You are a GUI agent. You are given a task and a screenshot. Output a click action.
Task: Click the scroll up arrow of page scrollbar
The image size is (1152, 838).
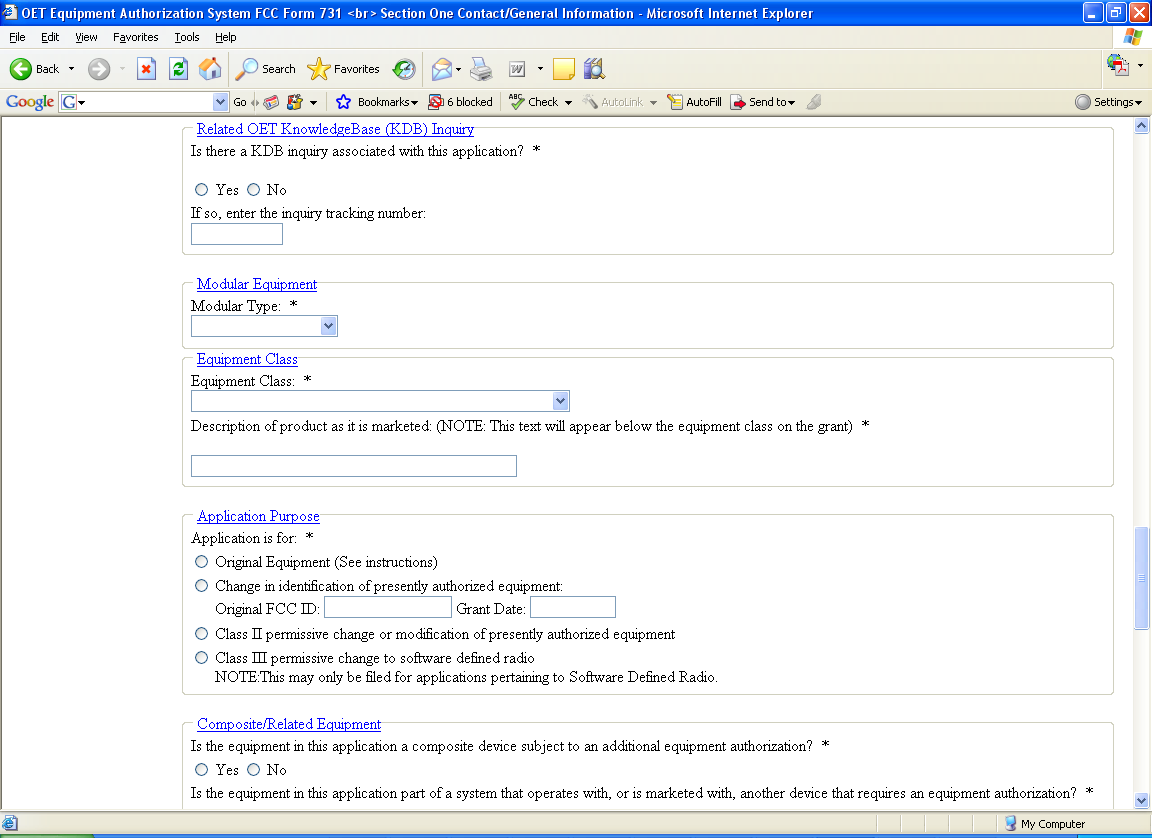click(x=1141, y=126)
